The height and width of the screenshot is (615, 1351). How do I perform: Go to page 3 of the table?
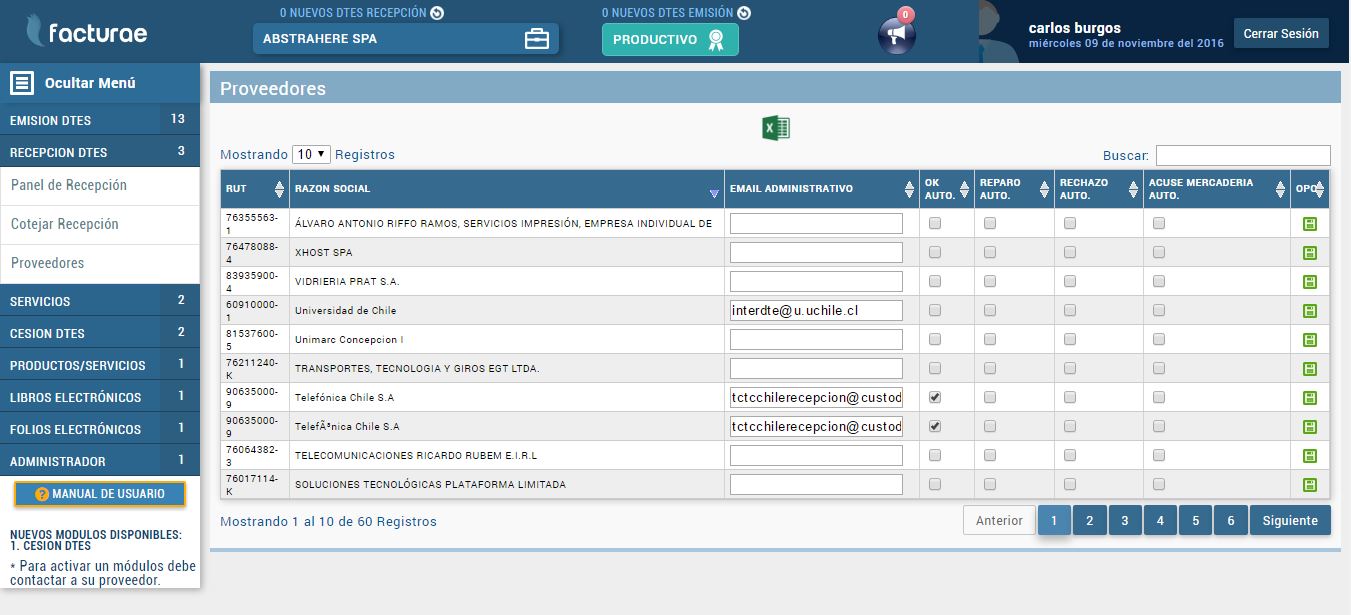1125,521
